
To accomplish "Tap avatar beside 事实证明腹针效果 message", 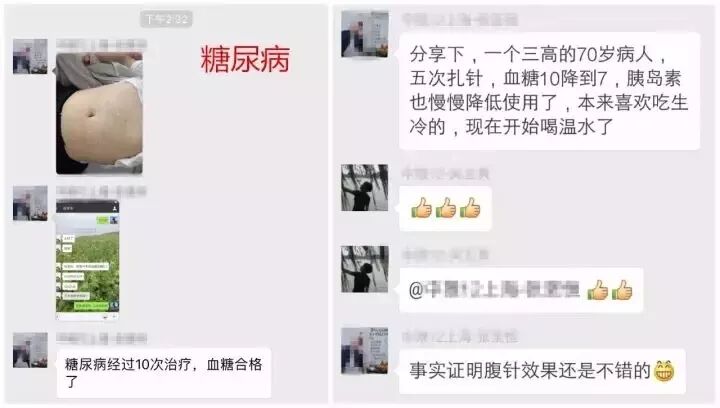I will pos(365,351).
